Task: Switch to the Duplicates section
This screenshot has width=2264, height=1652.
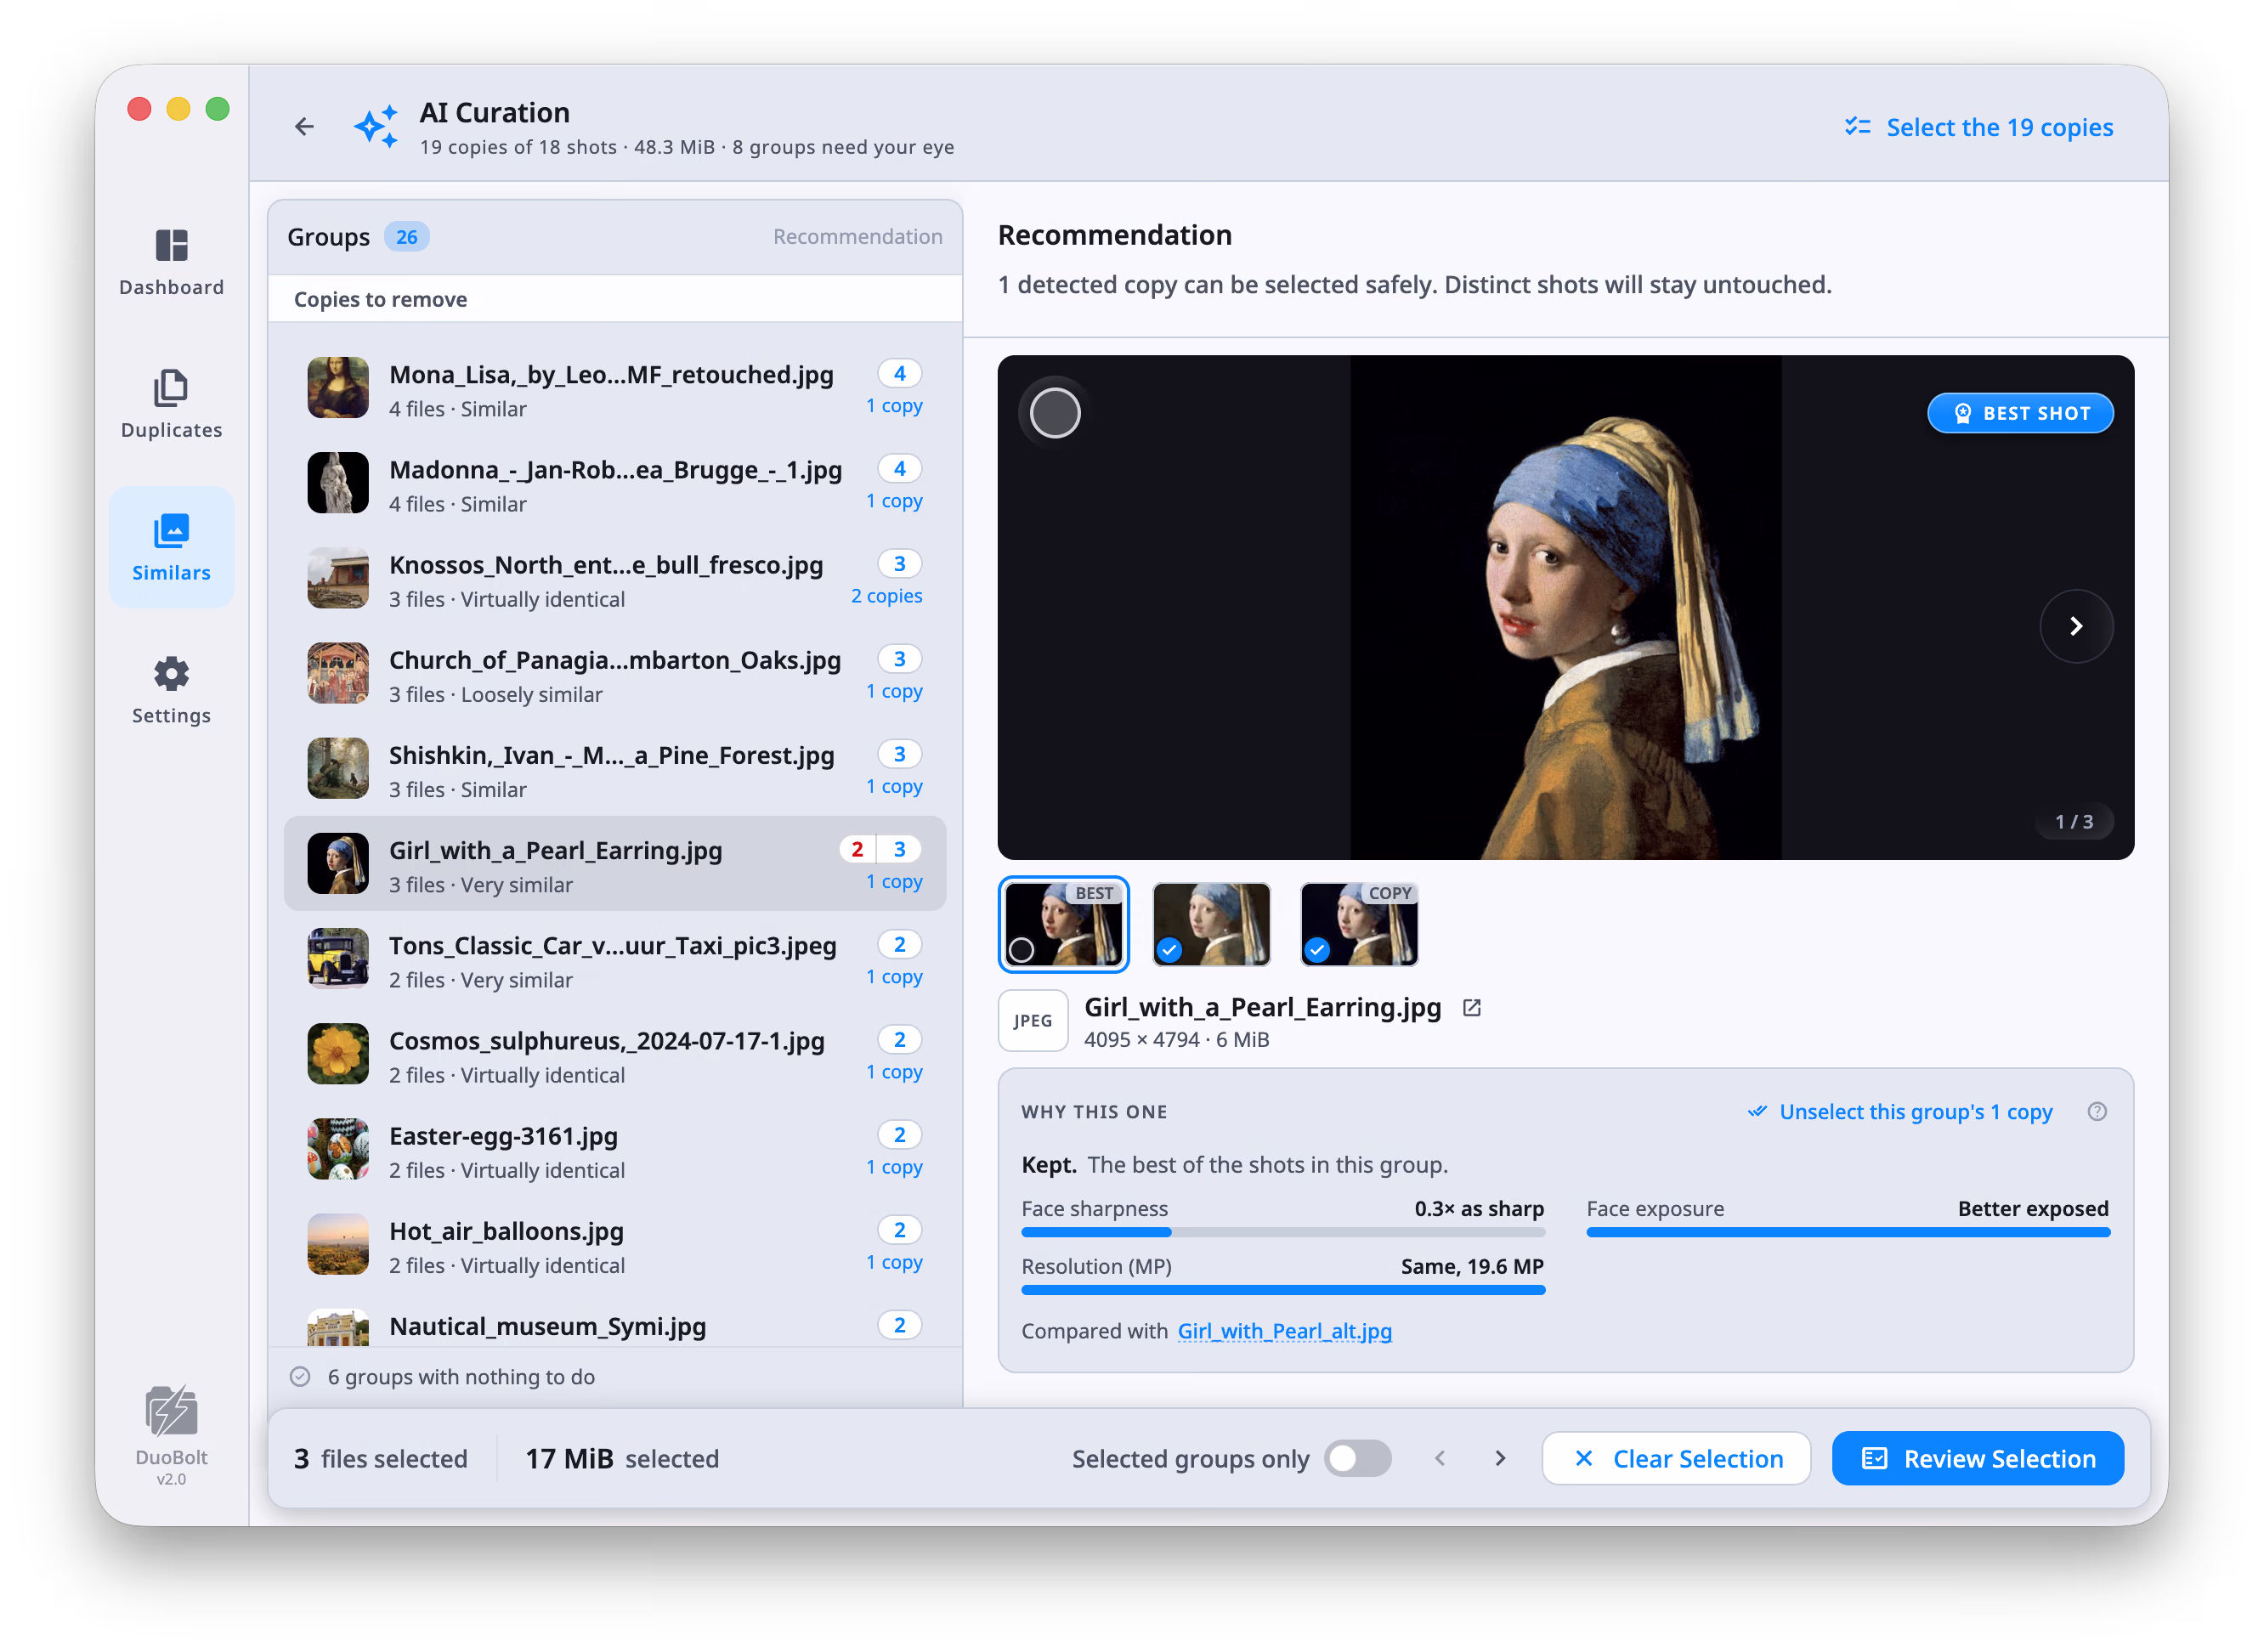Action: pos(171,405)
